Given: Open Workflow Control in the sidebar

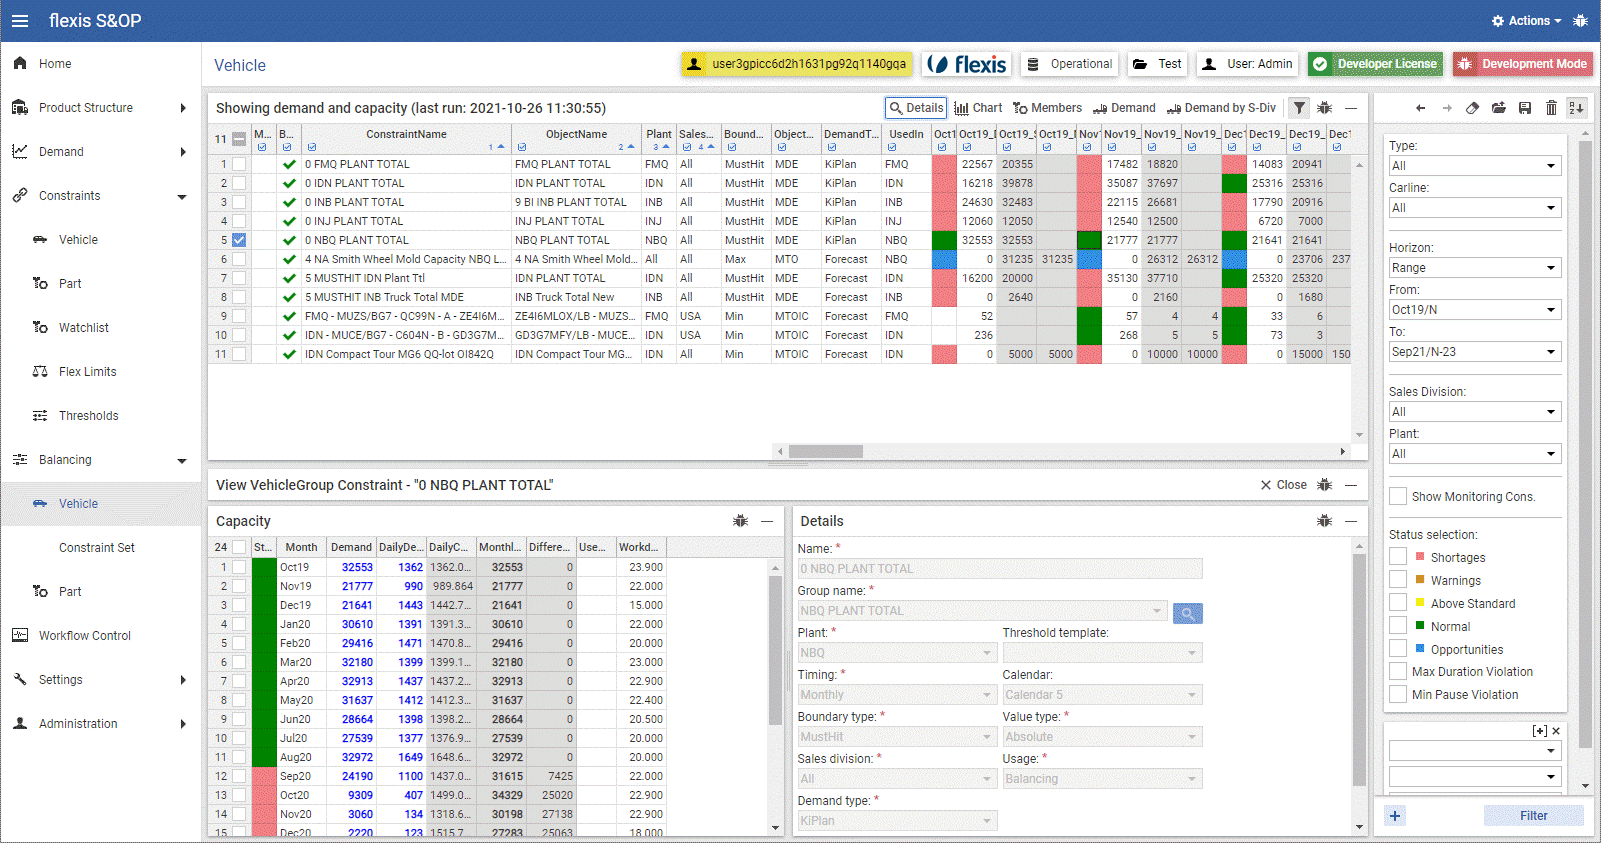Looking at the screenshot, I should (85, 636).
